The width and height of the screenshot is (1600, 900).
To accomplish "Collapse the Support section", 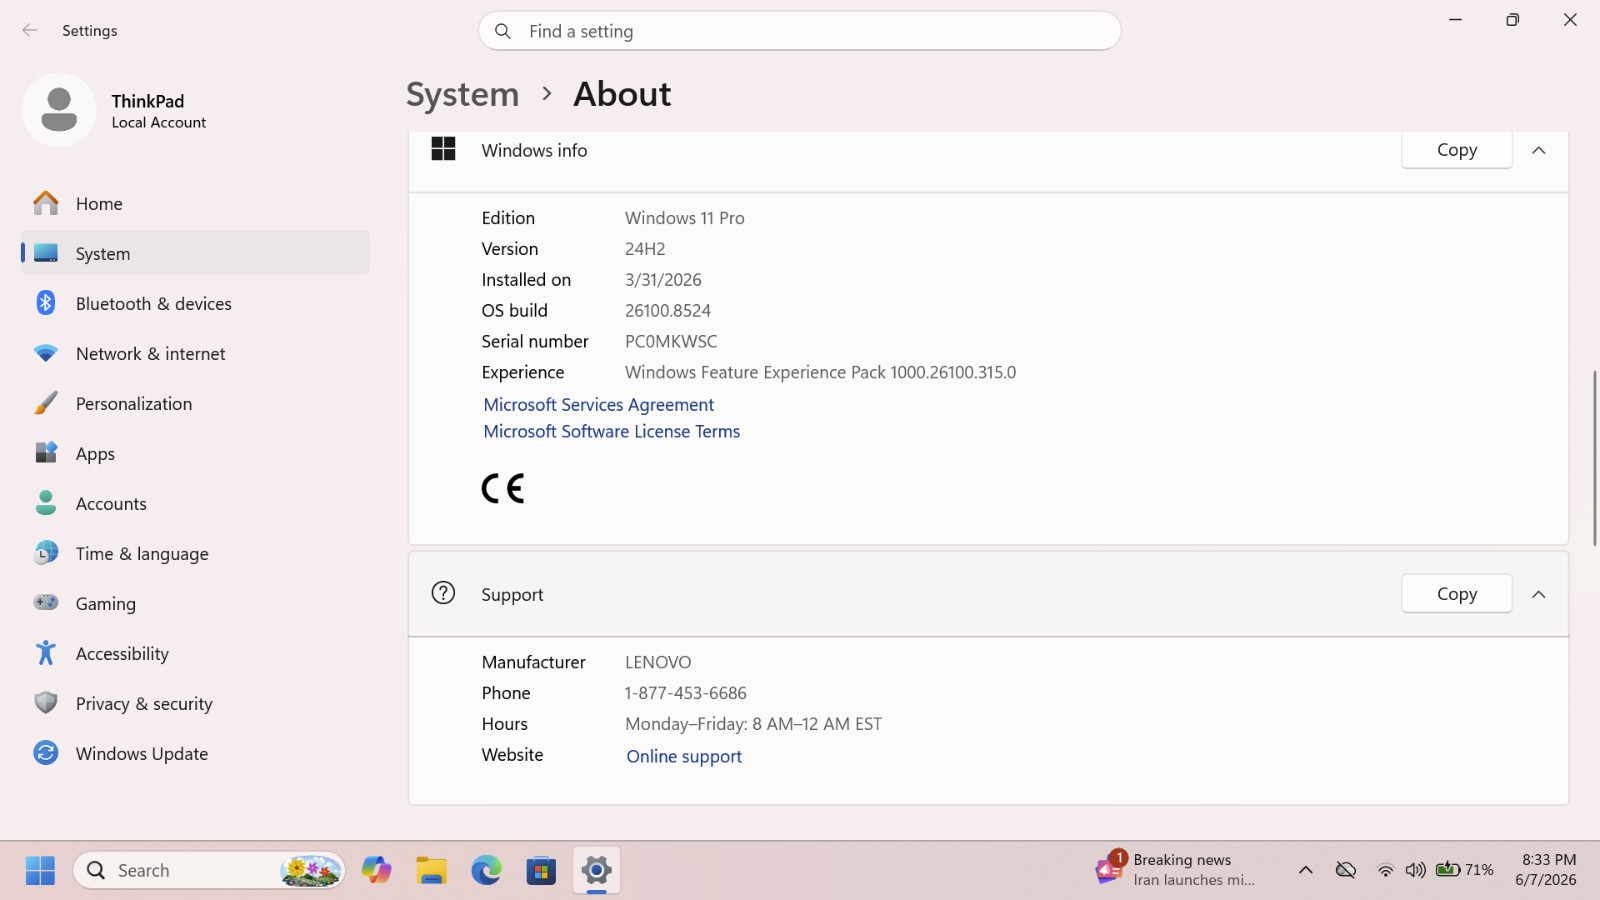I will pos(1538,594).
